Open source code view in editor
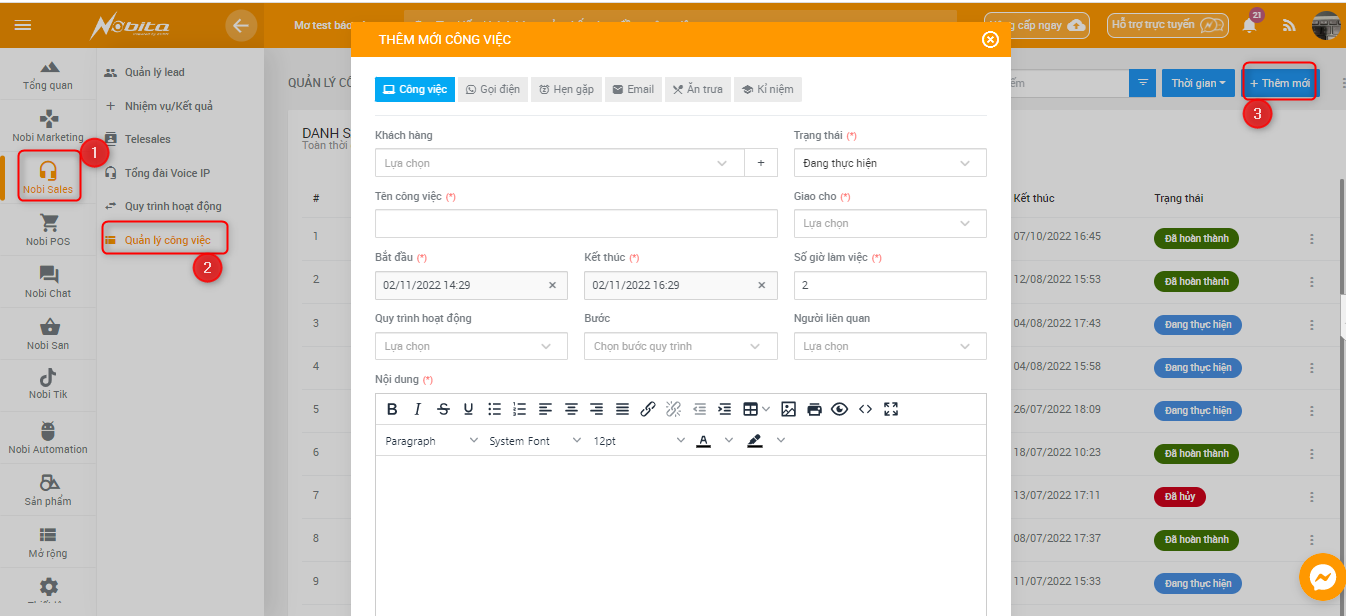The height and width of the screenshot is (616, 1346). coord(865,409)
